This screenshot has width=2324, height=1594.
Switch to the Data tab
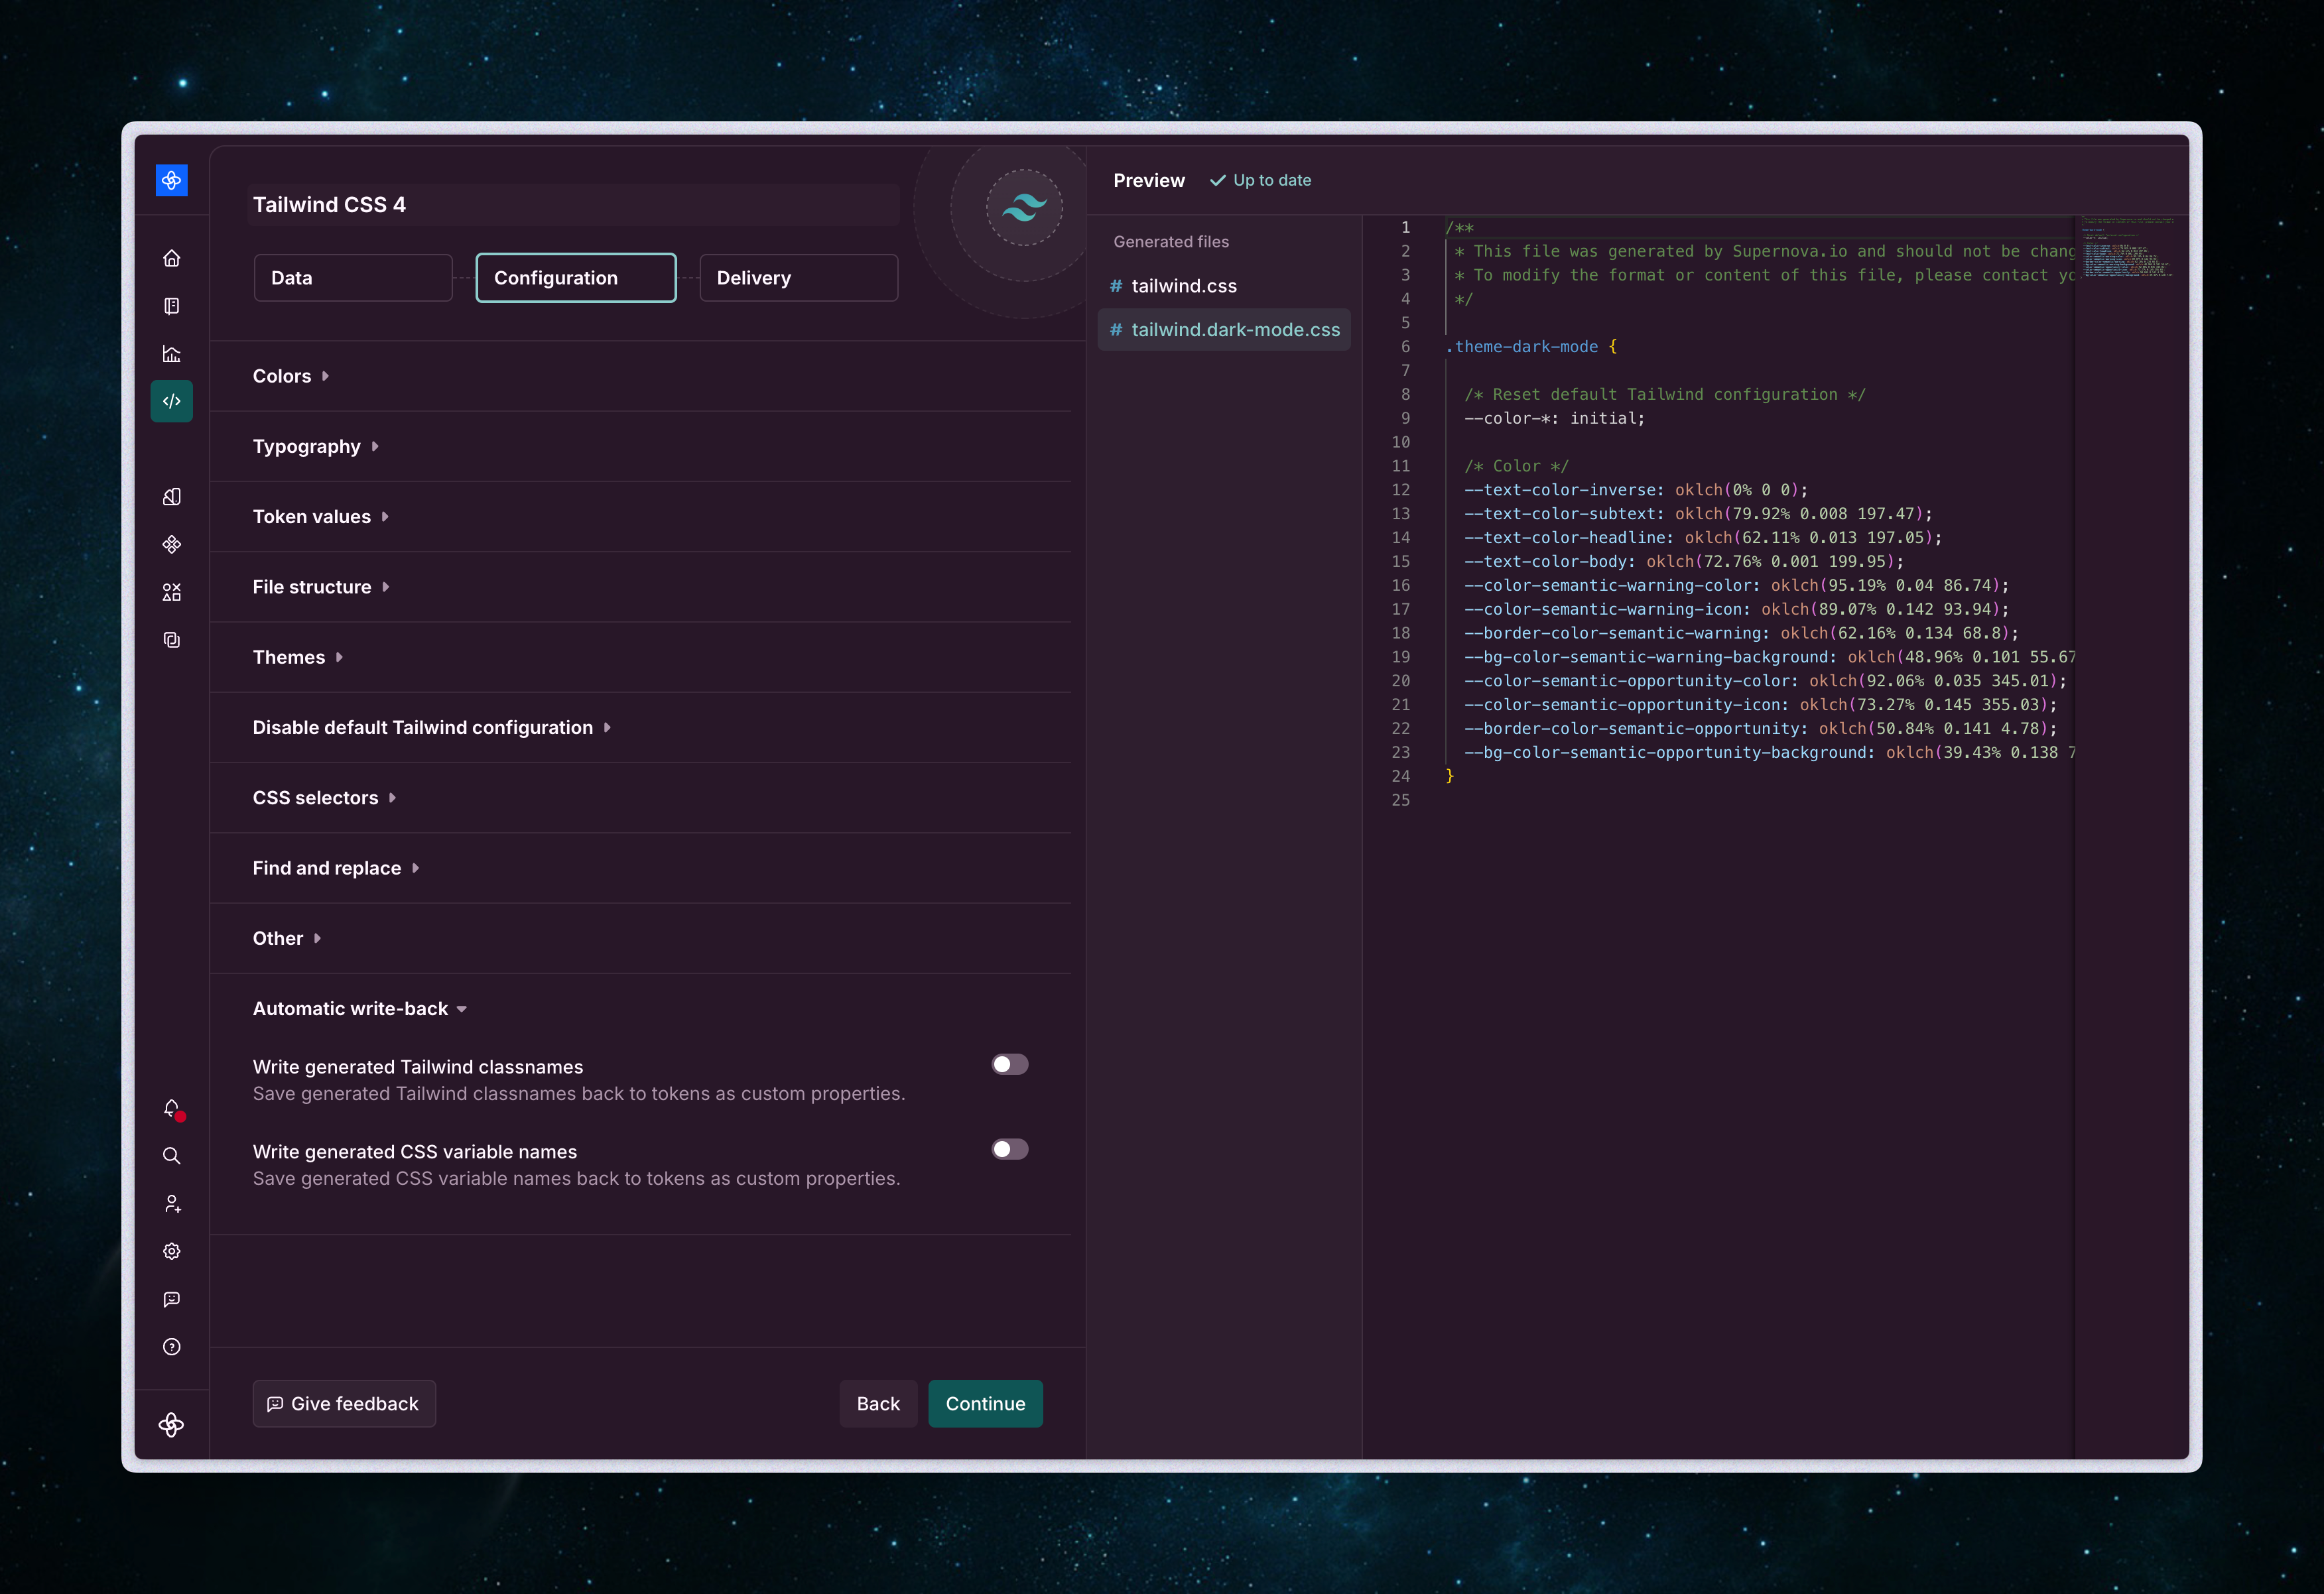[x=352, y=278]
